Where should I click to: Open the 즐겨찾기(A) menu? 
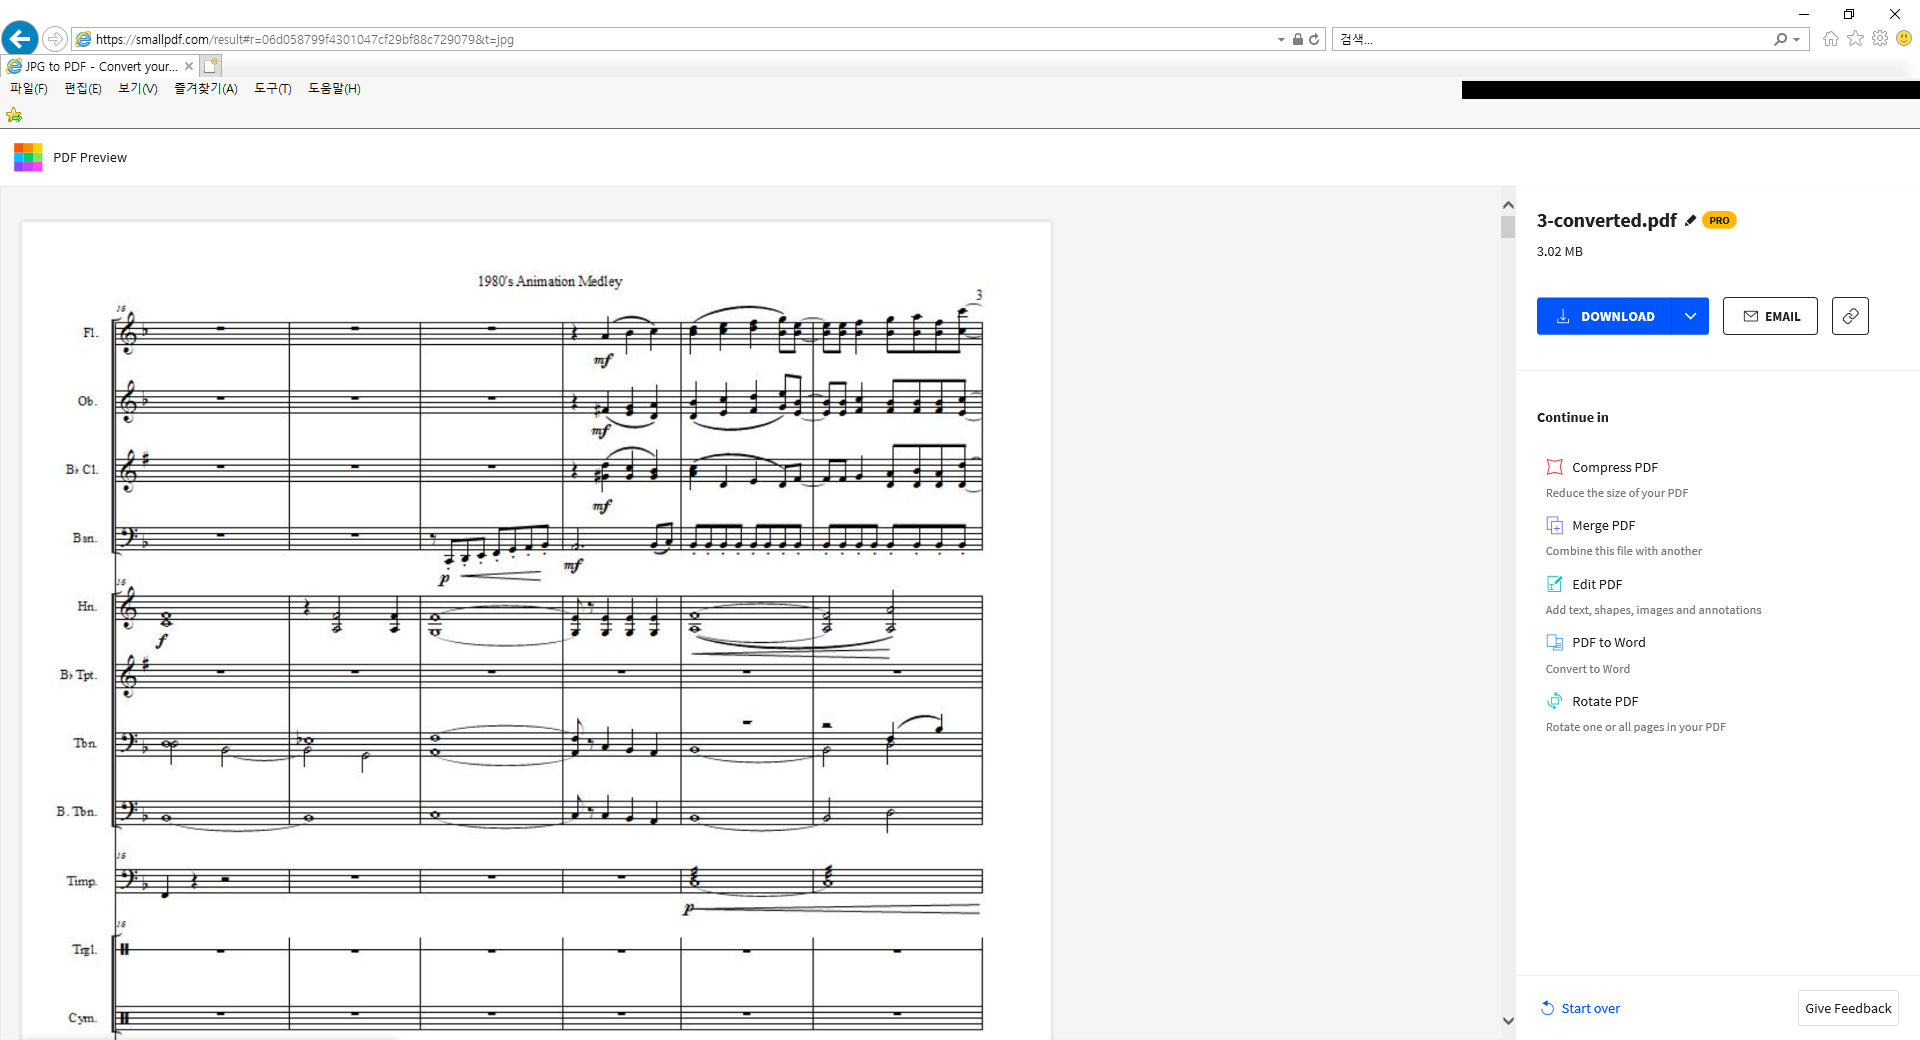[x=206, y=88]
